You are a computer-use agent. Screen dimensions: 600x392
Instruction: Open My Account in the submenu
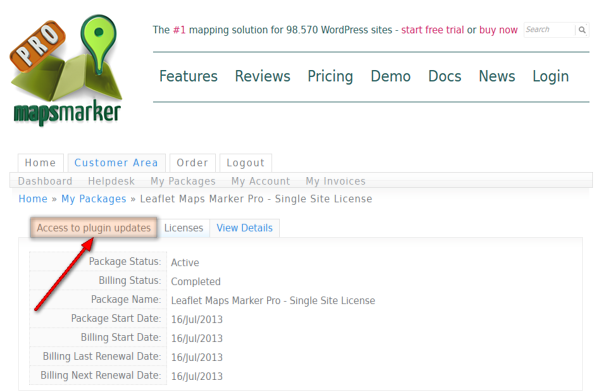[261, 181]
